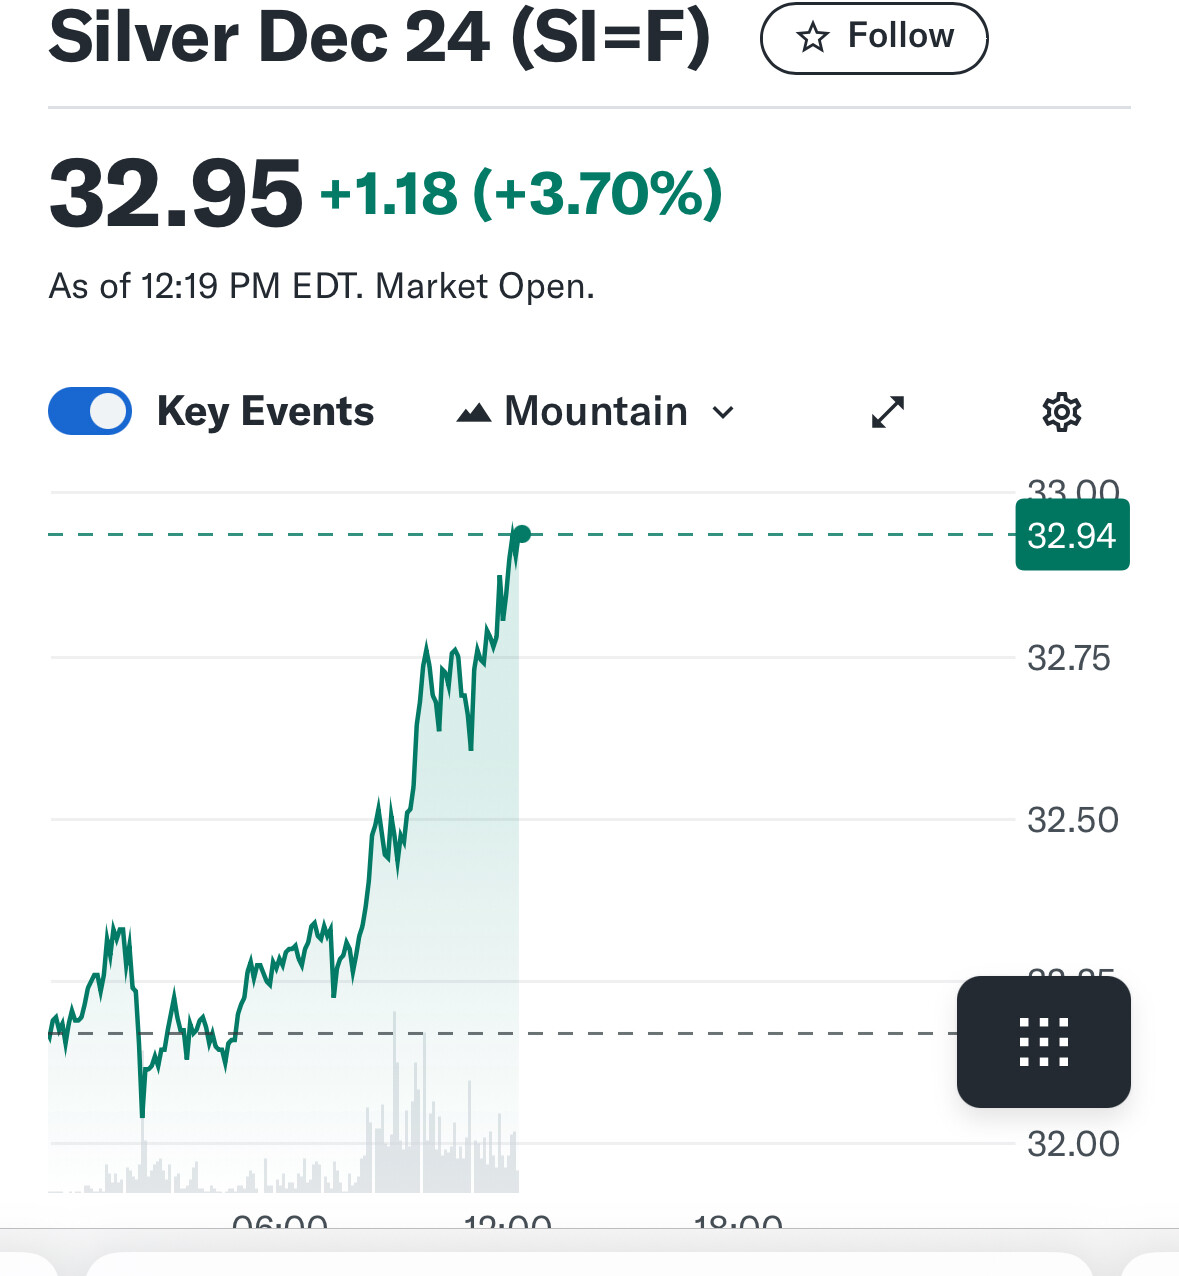Click the chevron next to Mountain
The width and height of the screenshot is (1179, 1276).
pyautogui.click(x=723, y=413)
